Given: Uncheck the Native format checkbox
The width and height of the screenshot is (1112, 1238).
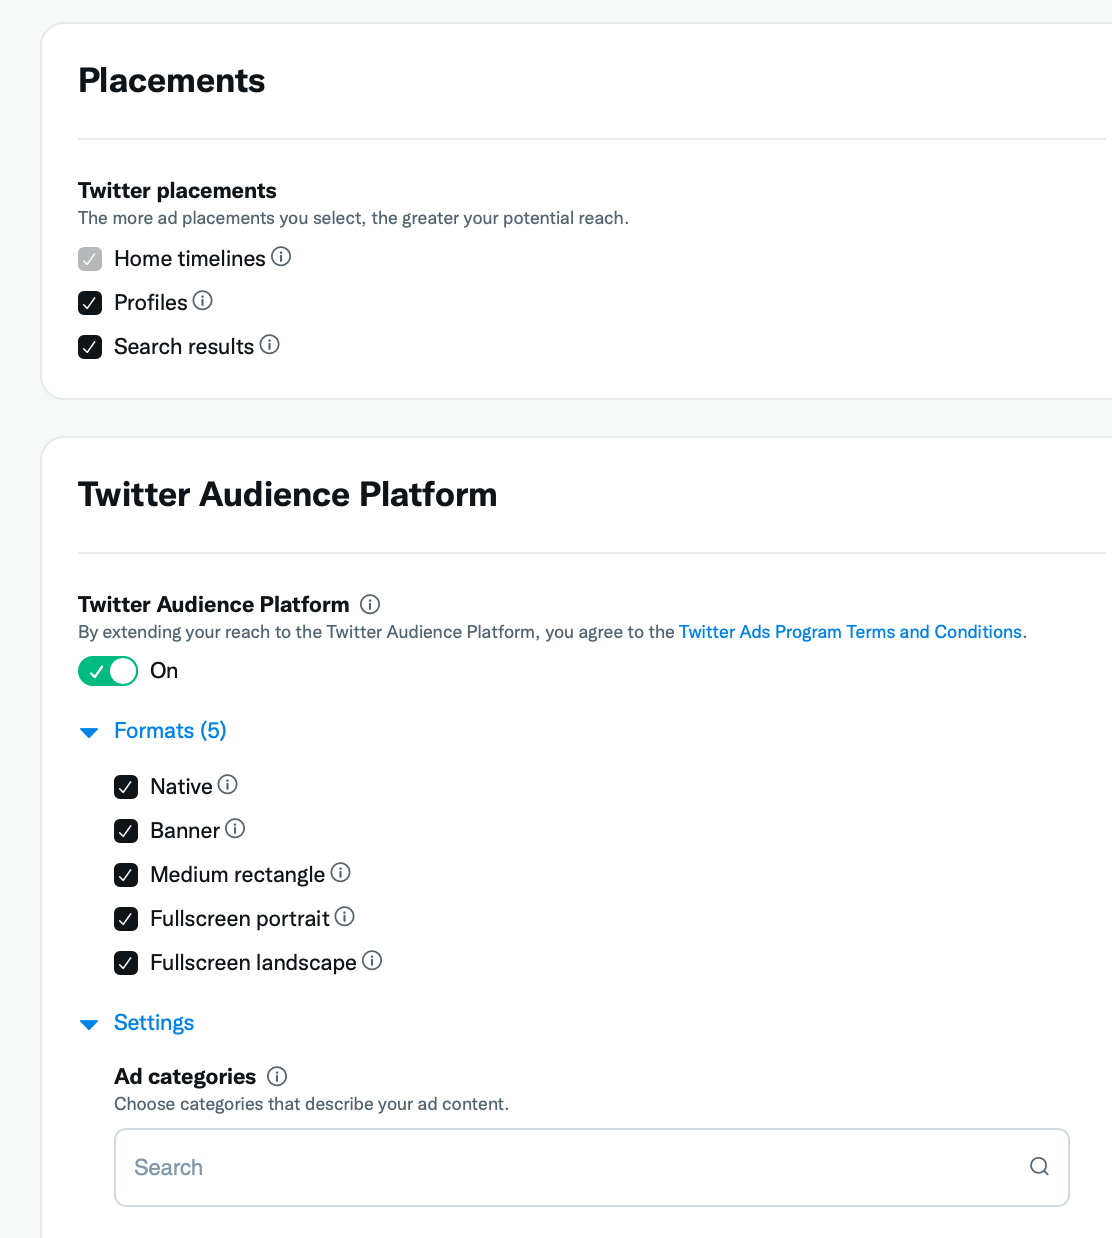Looking at the screenshot, I should click(x=126, y=786).
